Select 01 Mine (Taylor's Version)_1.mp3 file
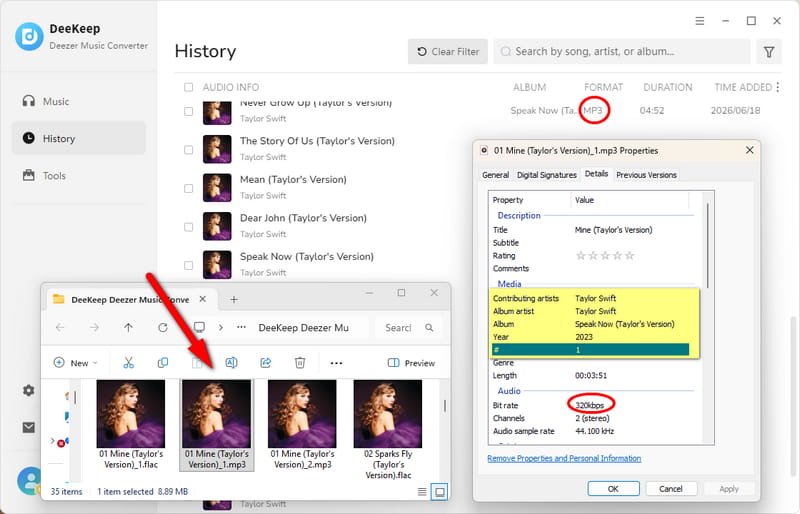 (x=216, y=425)
